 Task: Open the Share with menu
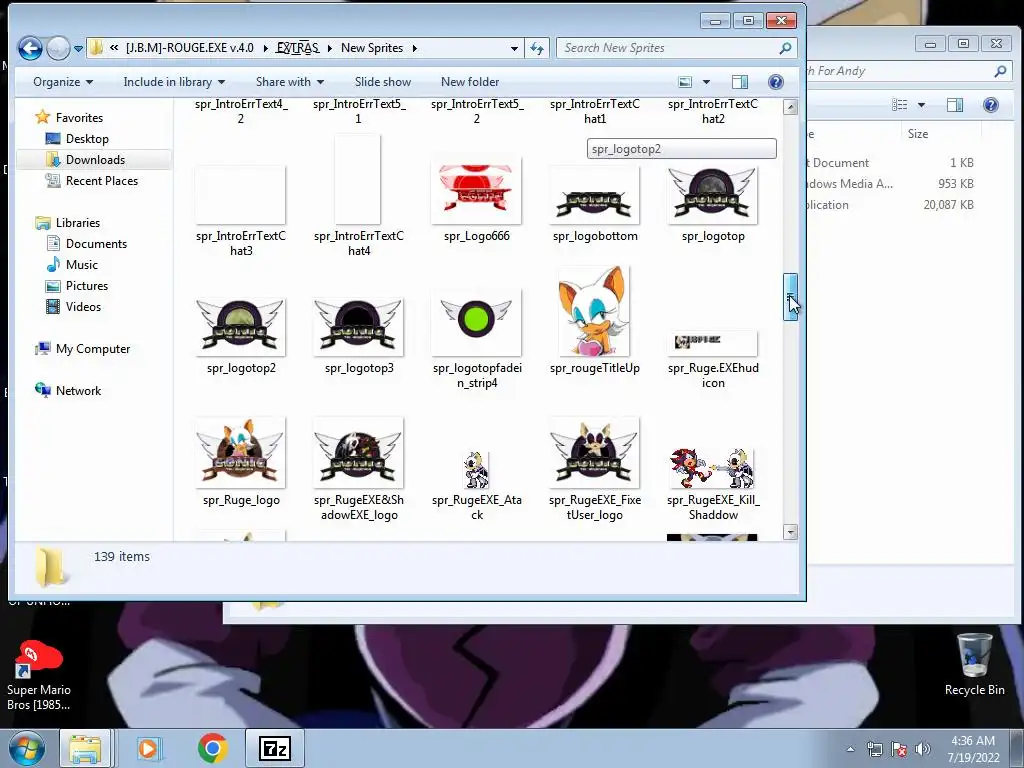pos(289,82)
